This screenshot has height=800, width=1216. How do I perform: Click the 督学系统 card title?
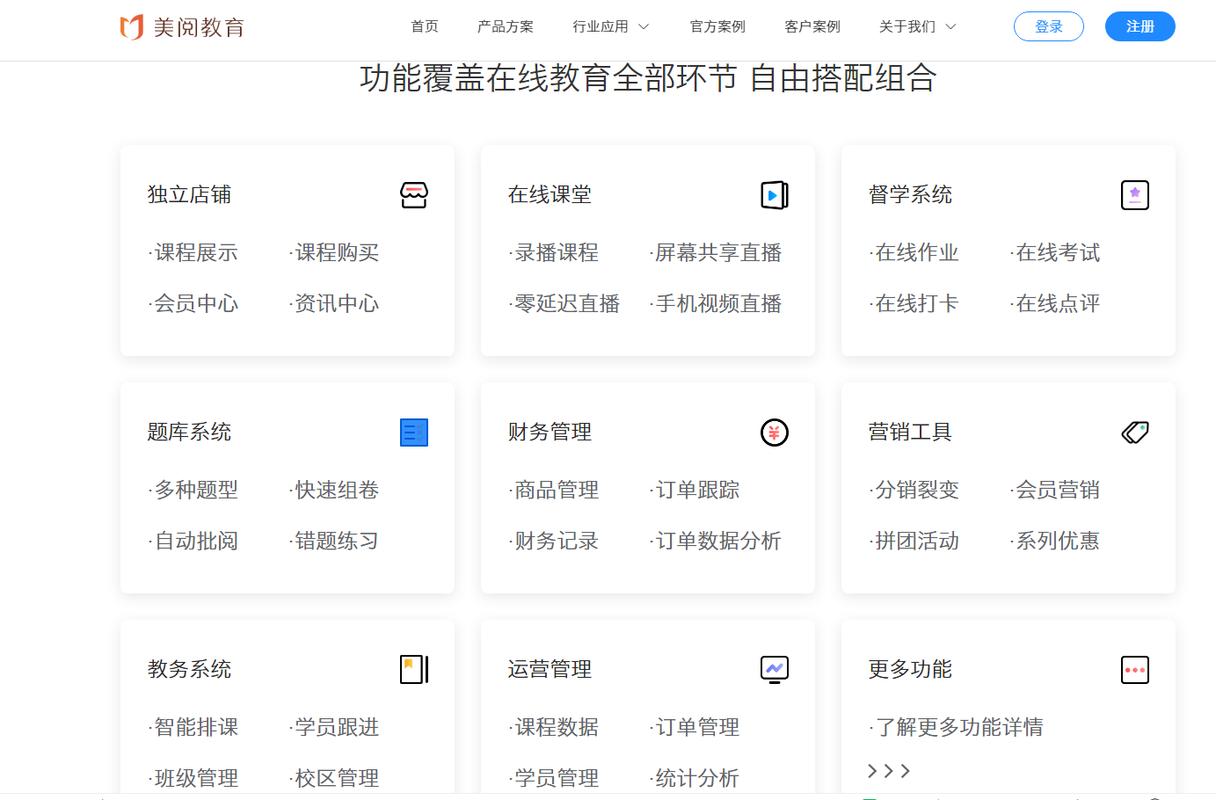click(910, 195)
